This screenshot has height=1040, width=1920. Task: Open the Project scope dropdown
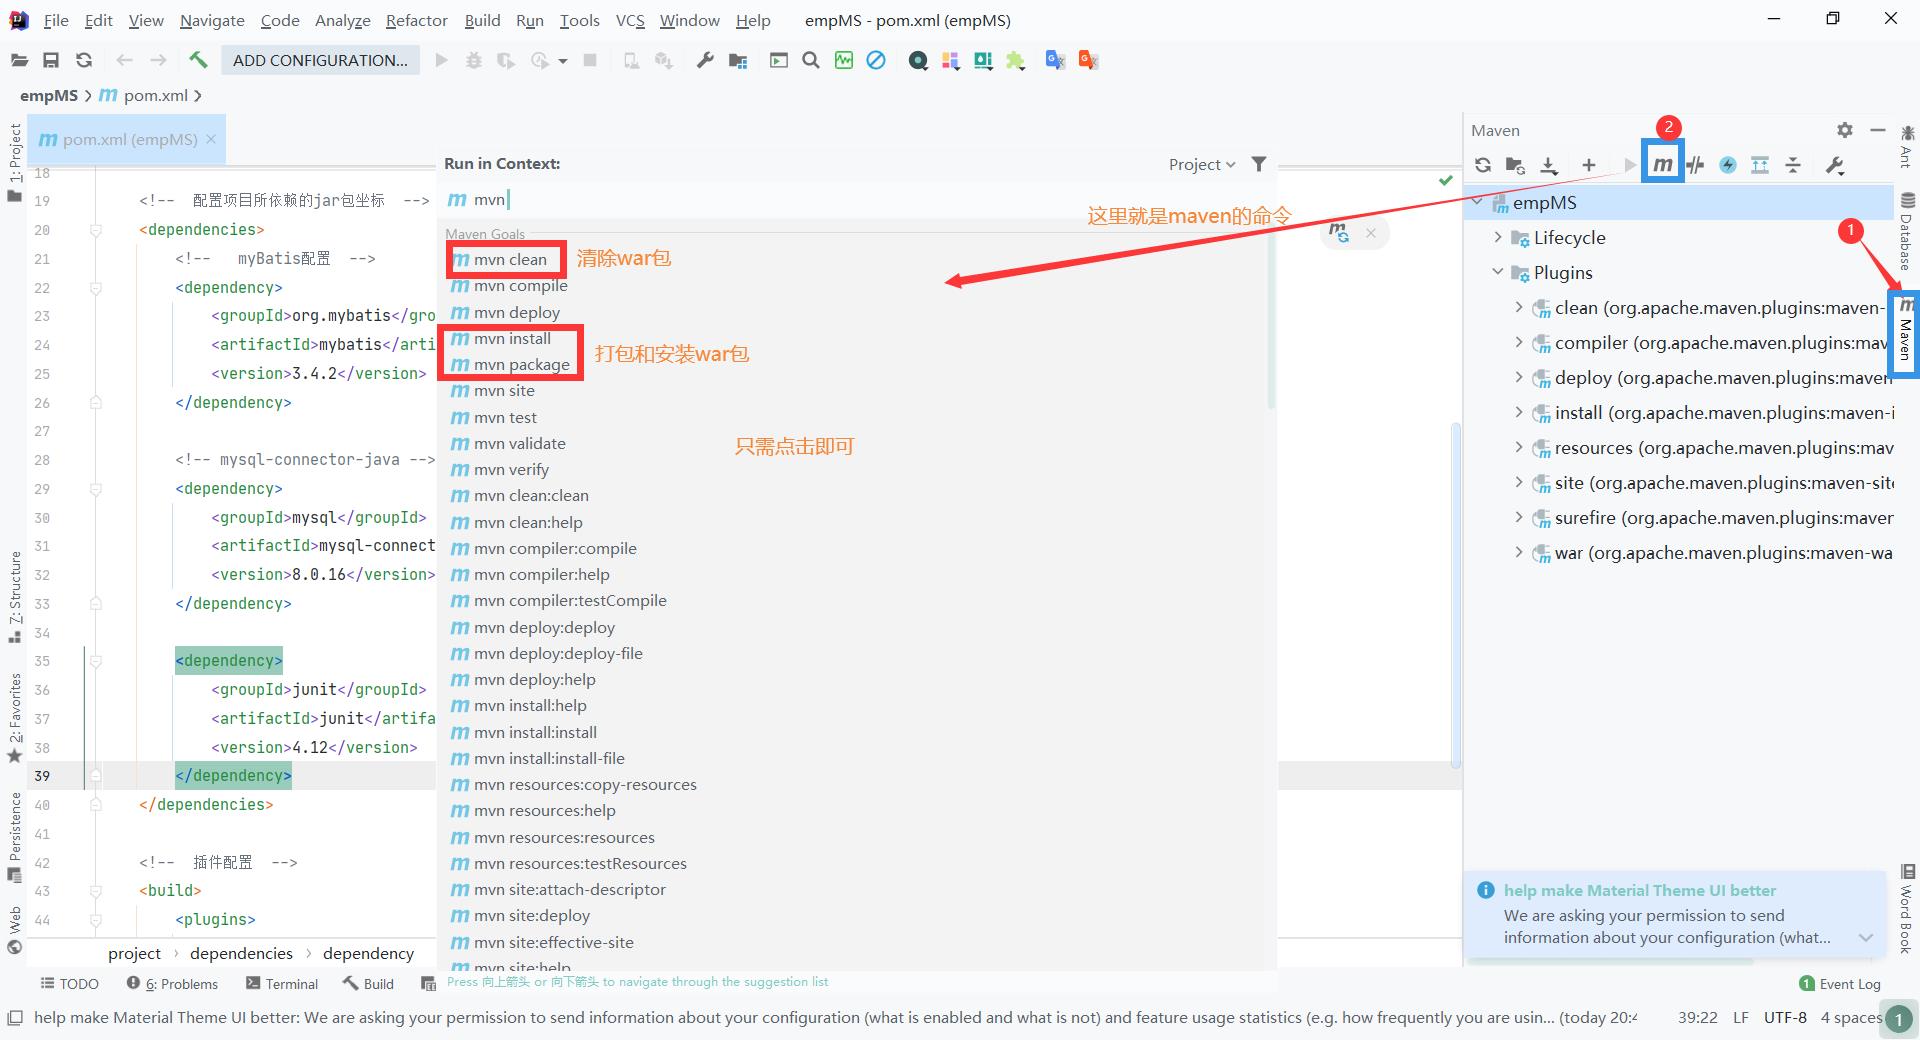click(1202, 164)
